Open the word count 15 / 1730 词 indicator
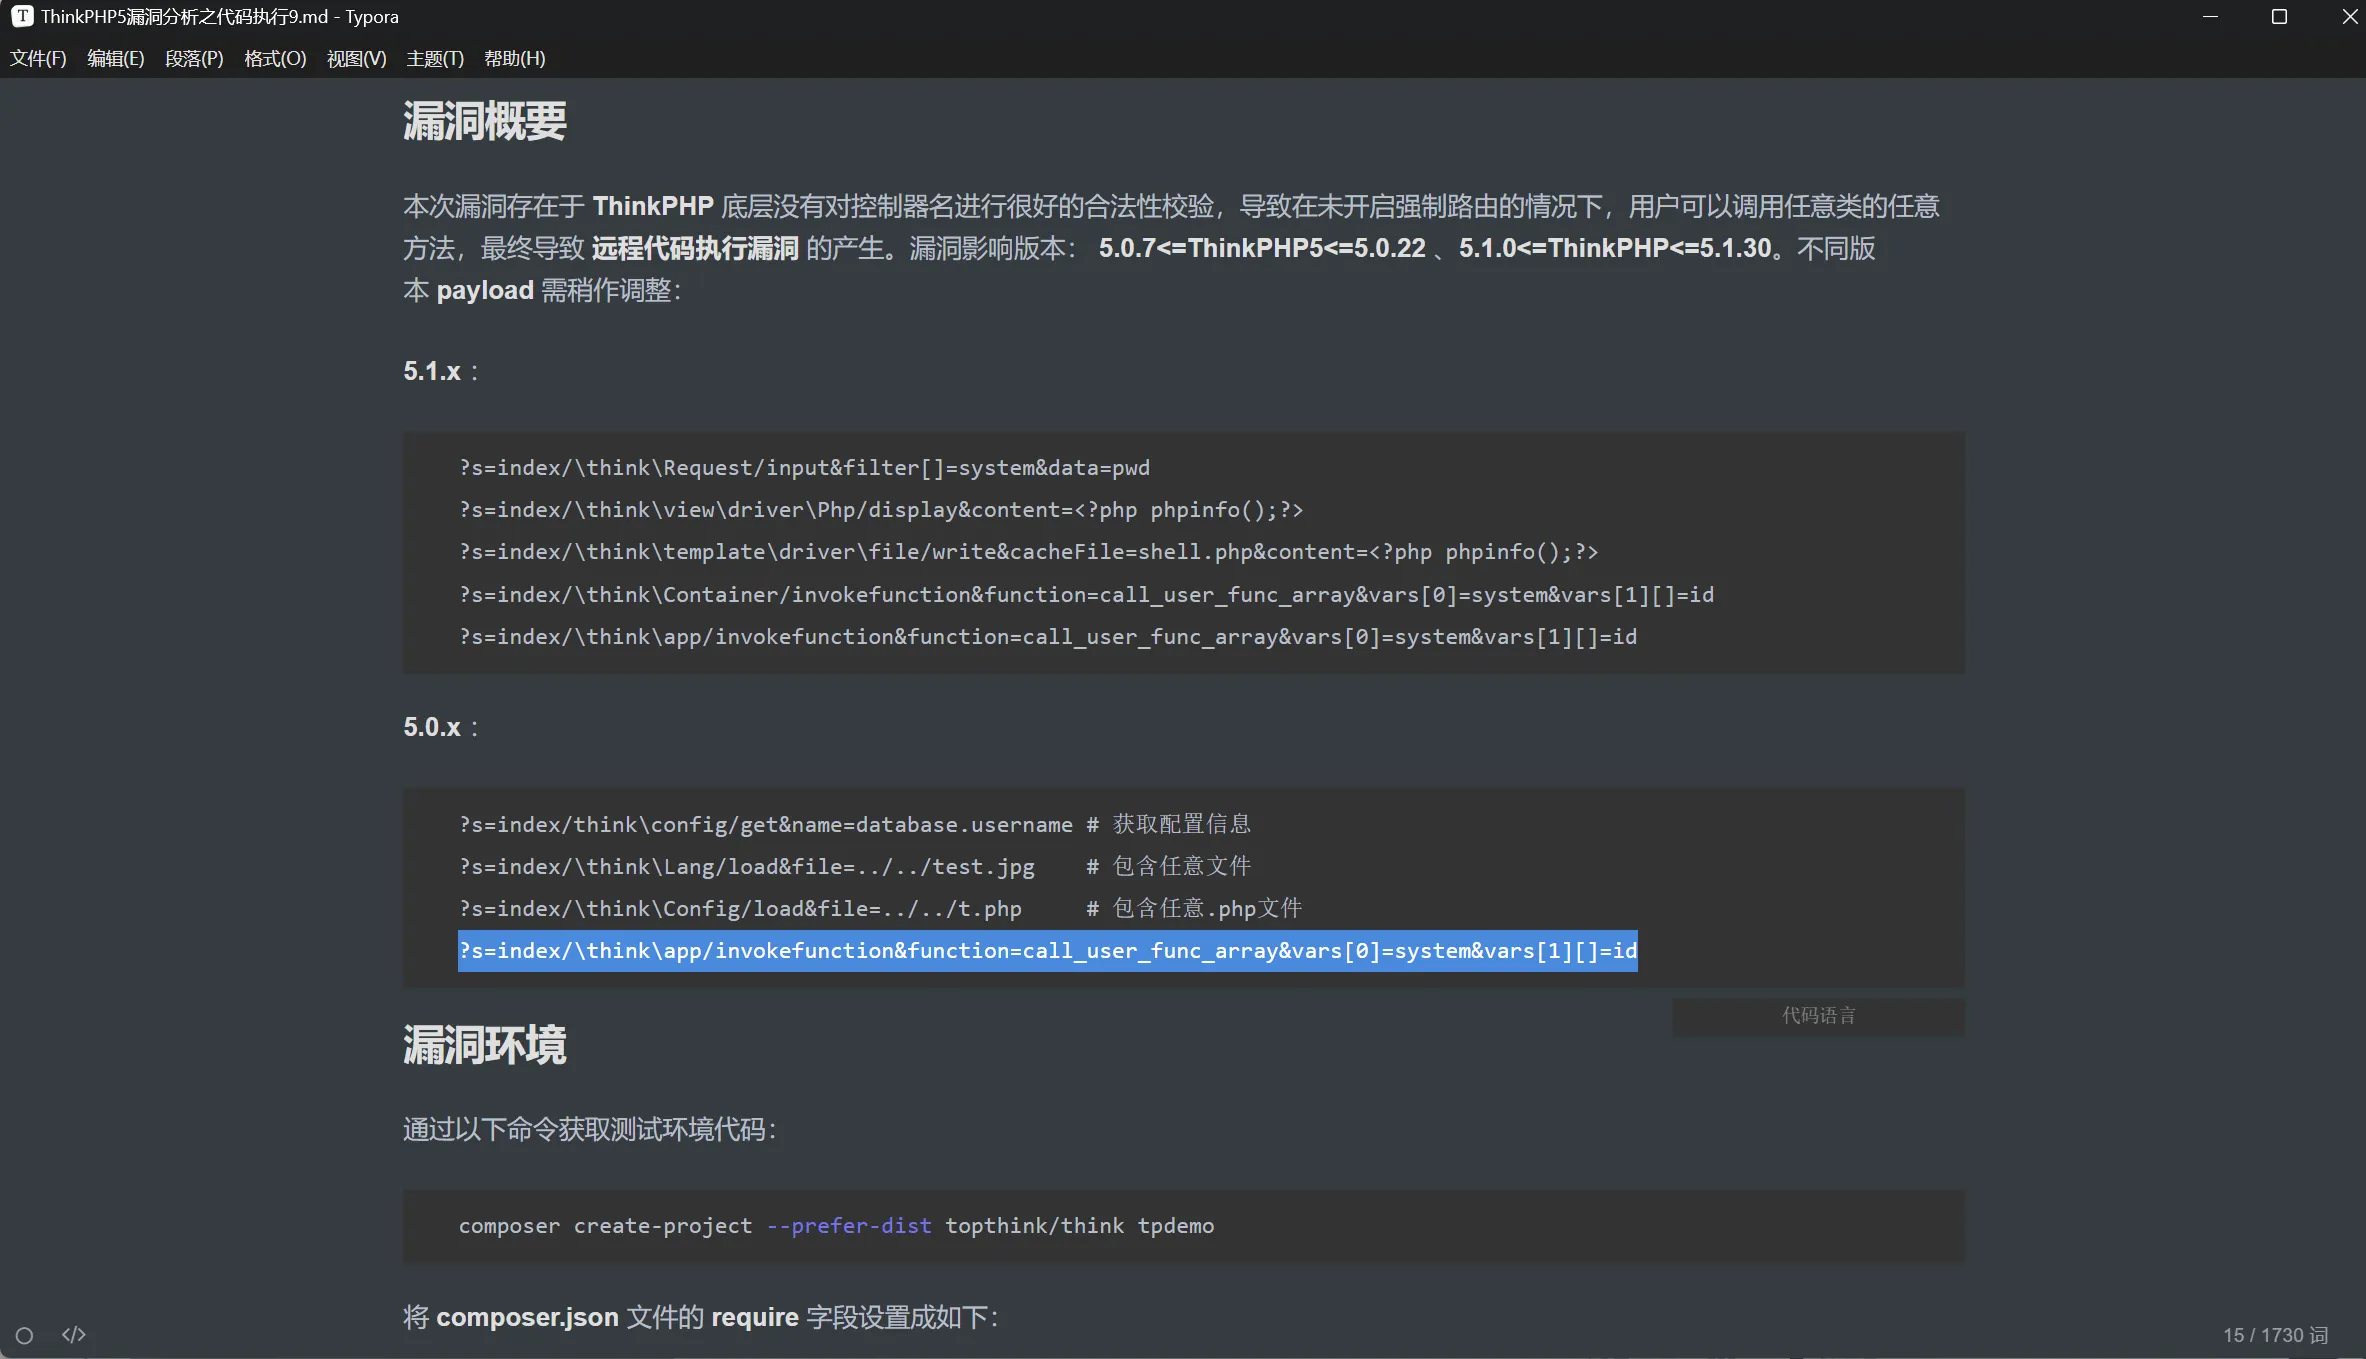This screenshot has width=2366, height=1359. (2275, 1335)
